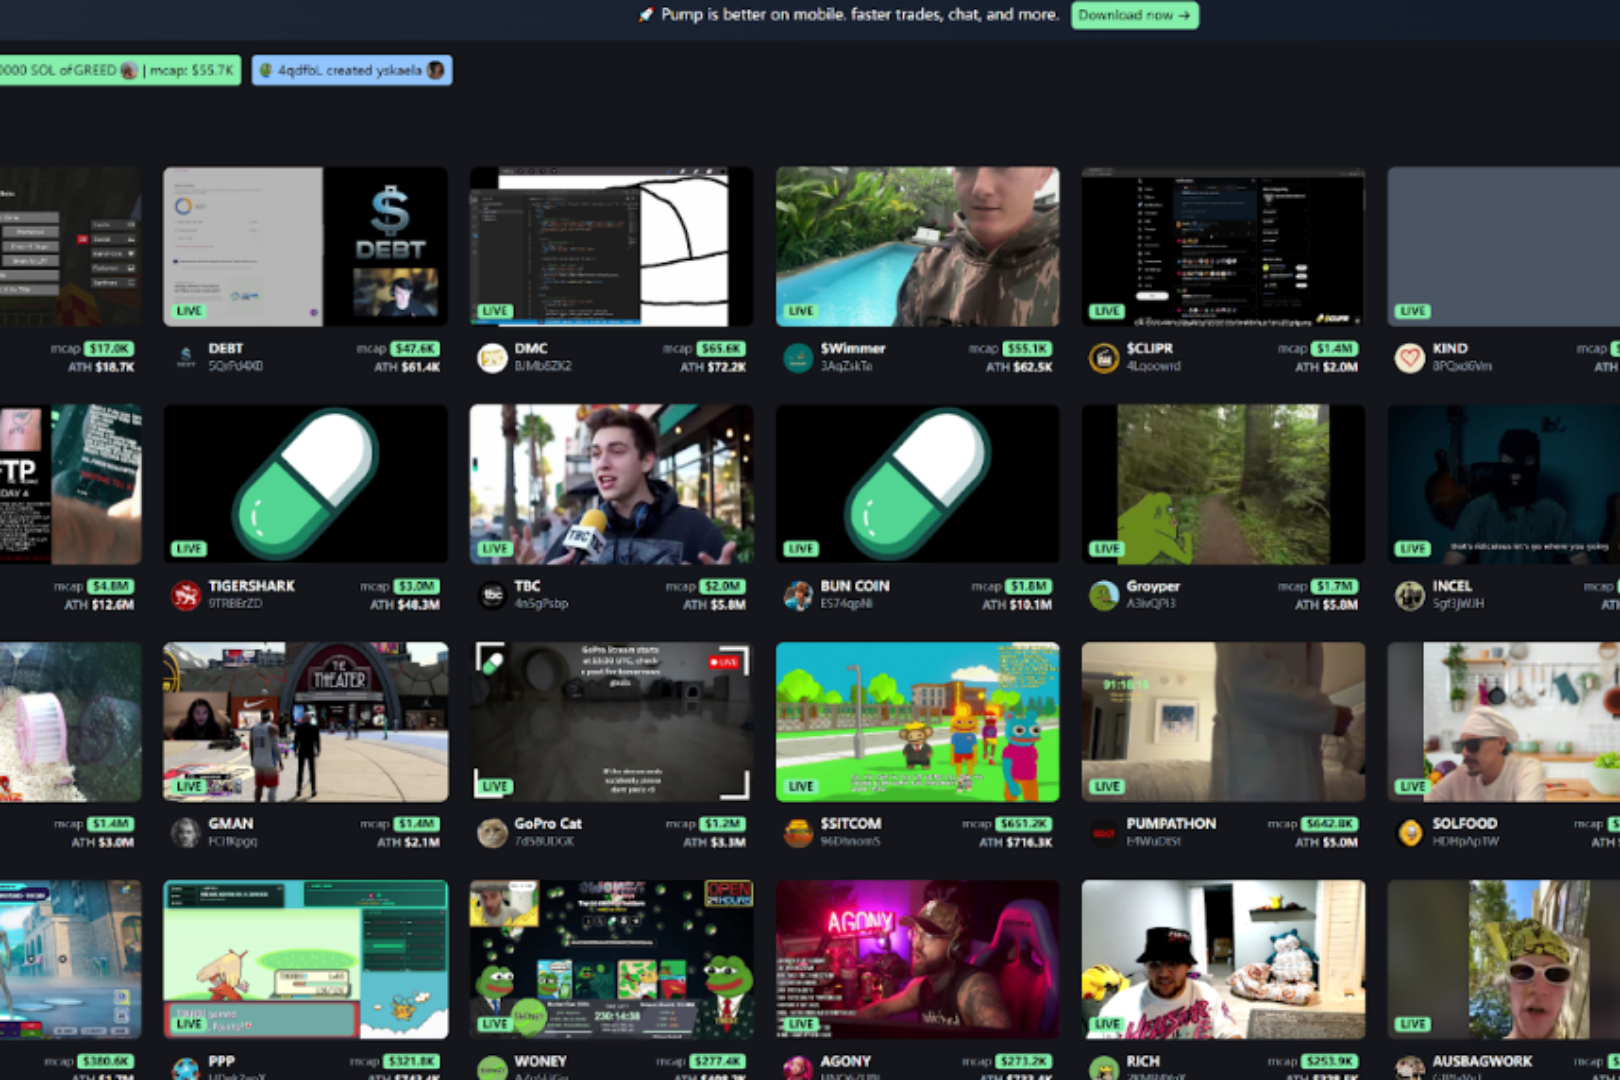Open the GMAN theater game thumbnail
This screenshot has width=1620, height=1080.
(305, 722)
